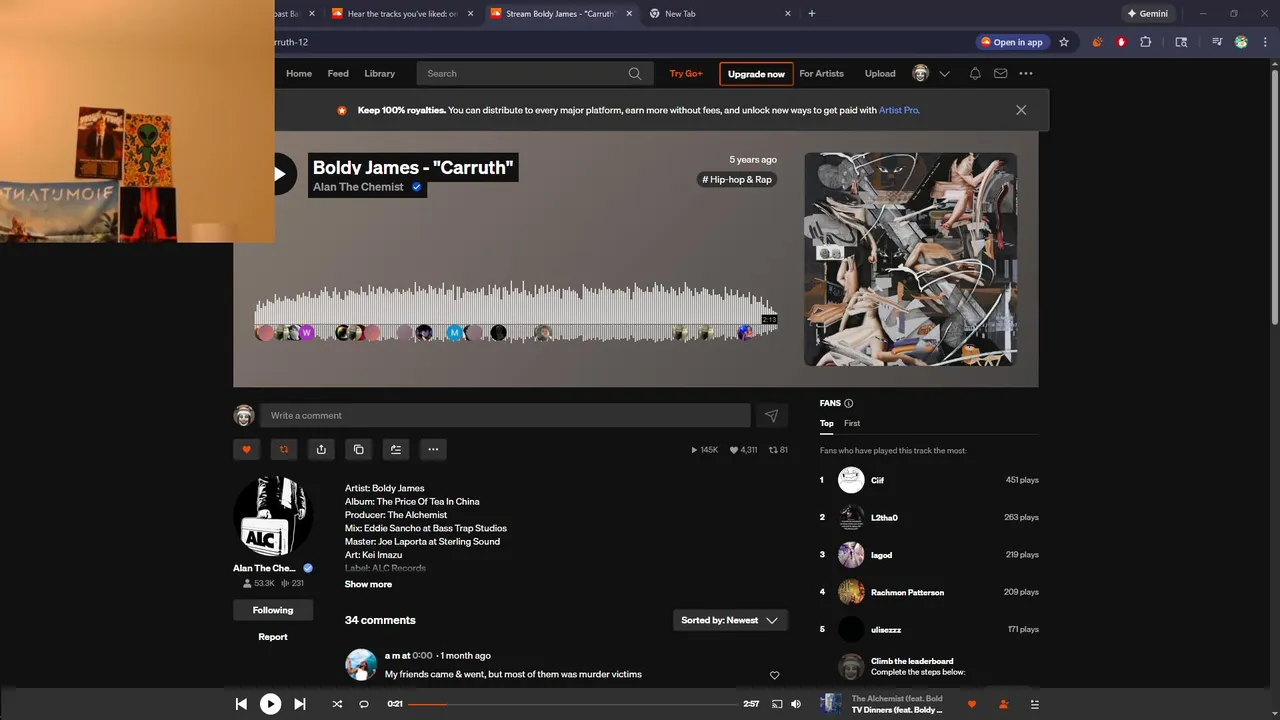
Task: Click the Hip-hop & Rap genre tag
Action: click(x=737, y=179)
